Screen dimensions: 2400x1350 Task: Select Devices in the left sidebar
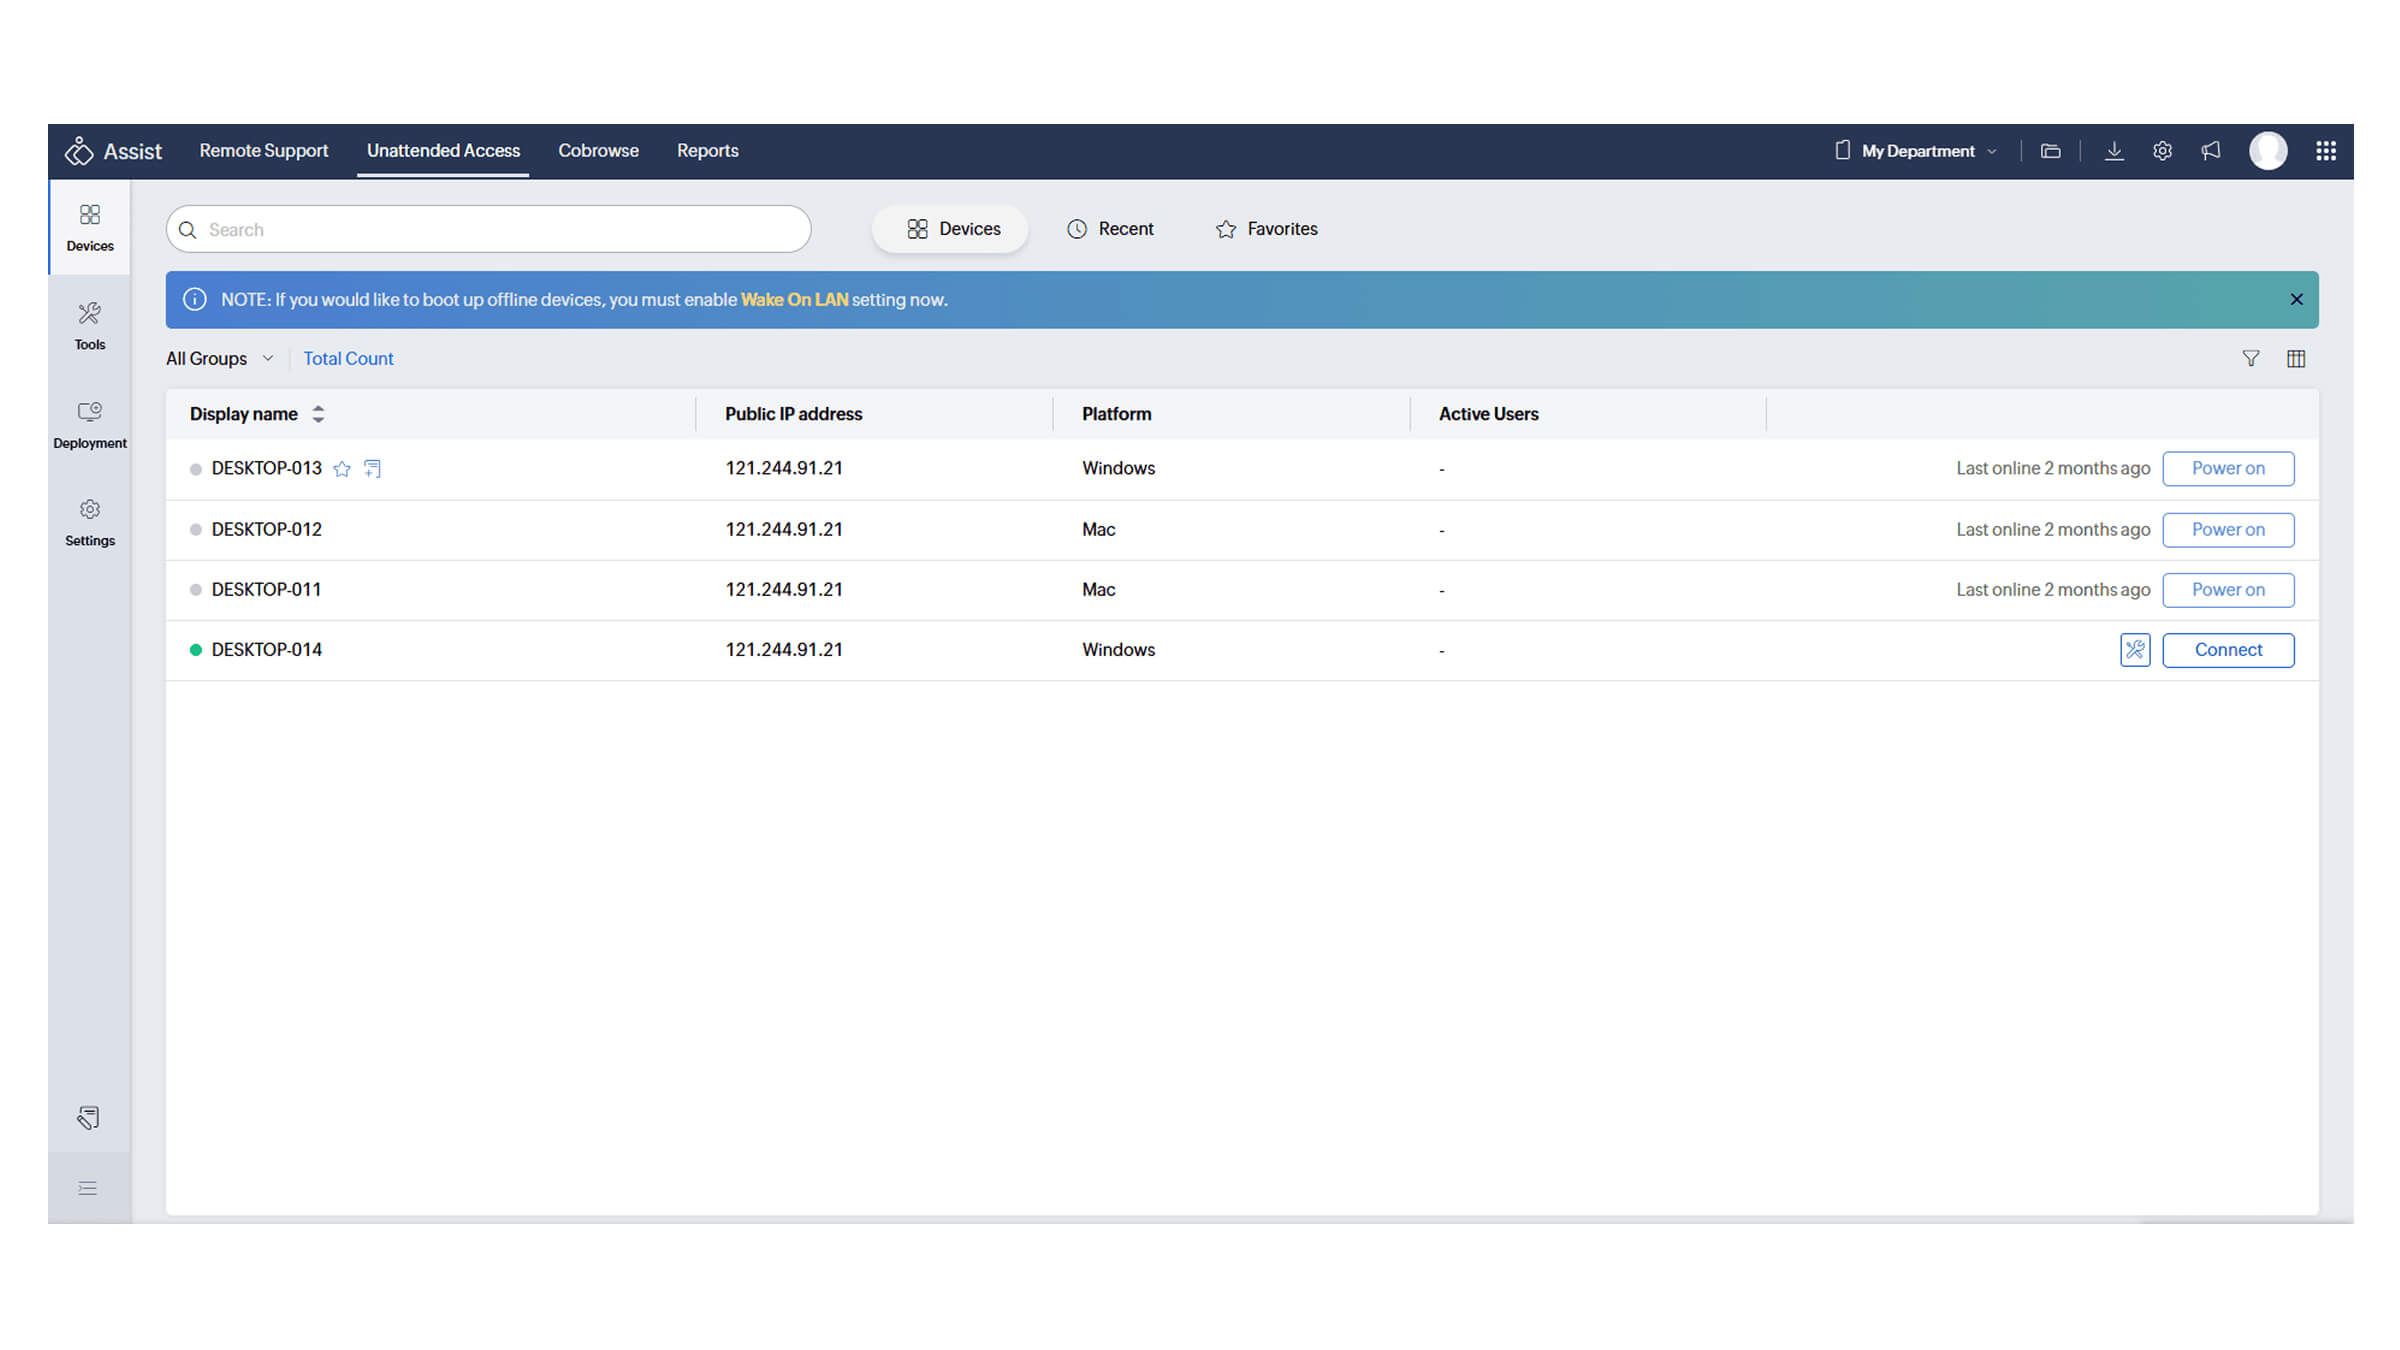89,227
